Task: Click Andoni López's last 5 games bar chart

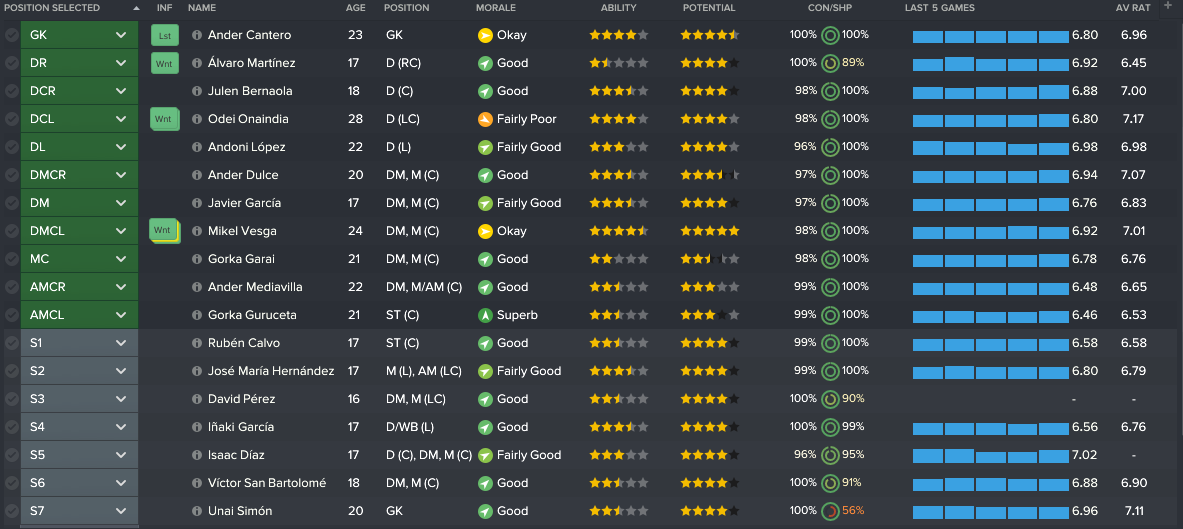Action: pyautogui.click(x=991, y=147)
